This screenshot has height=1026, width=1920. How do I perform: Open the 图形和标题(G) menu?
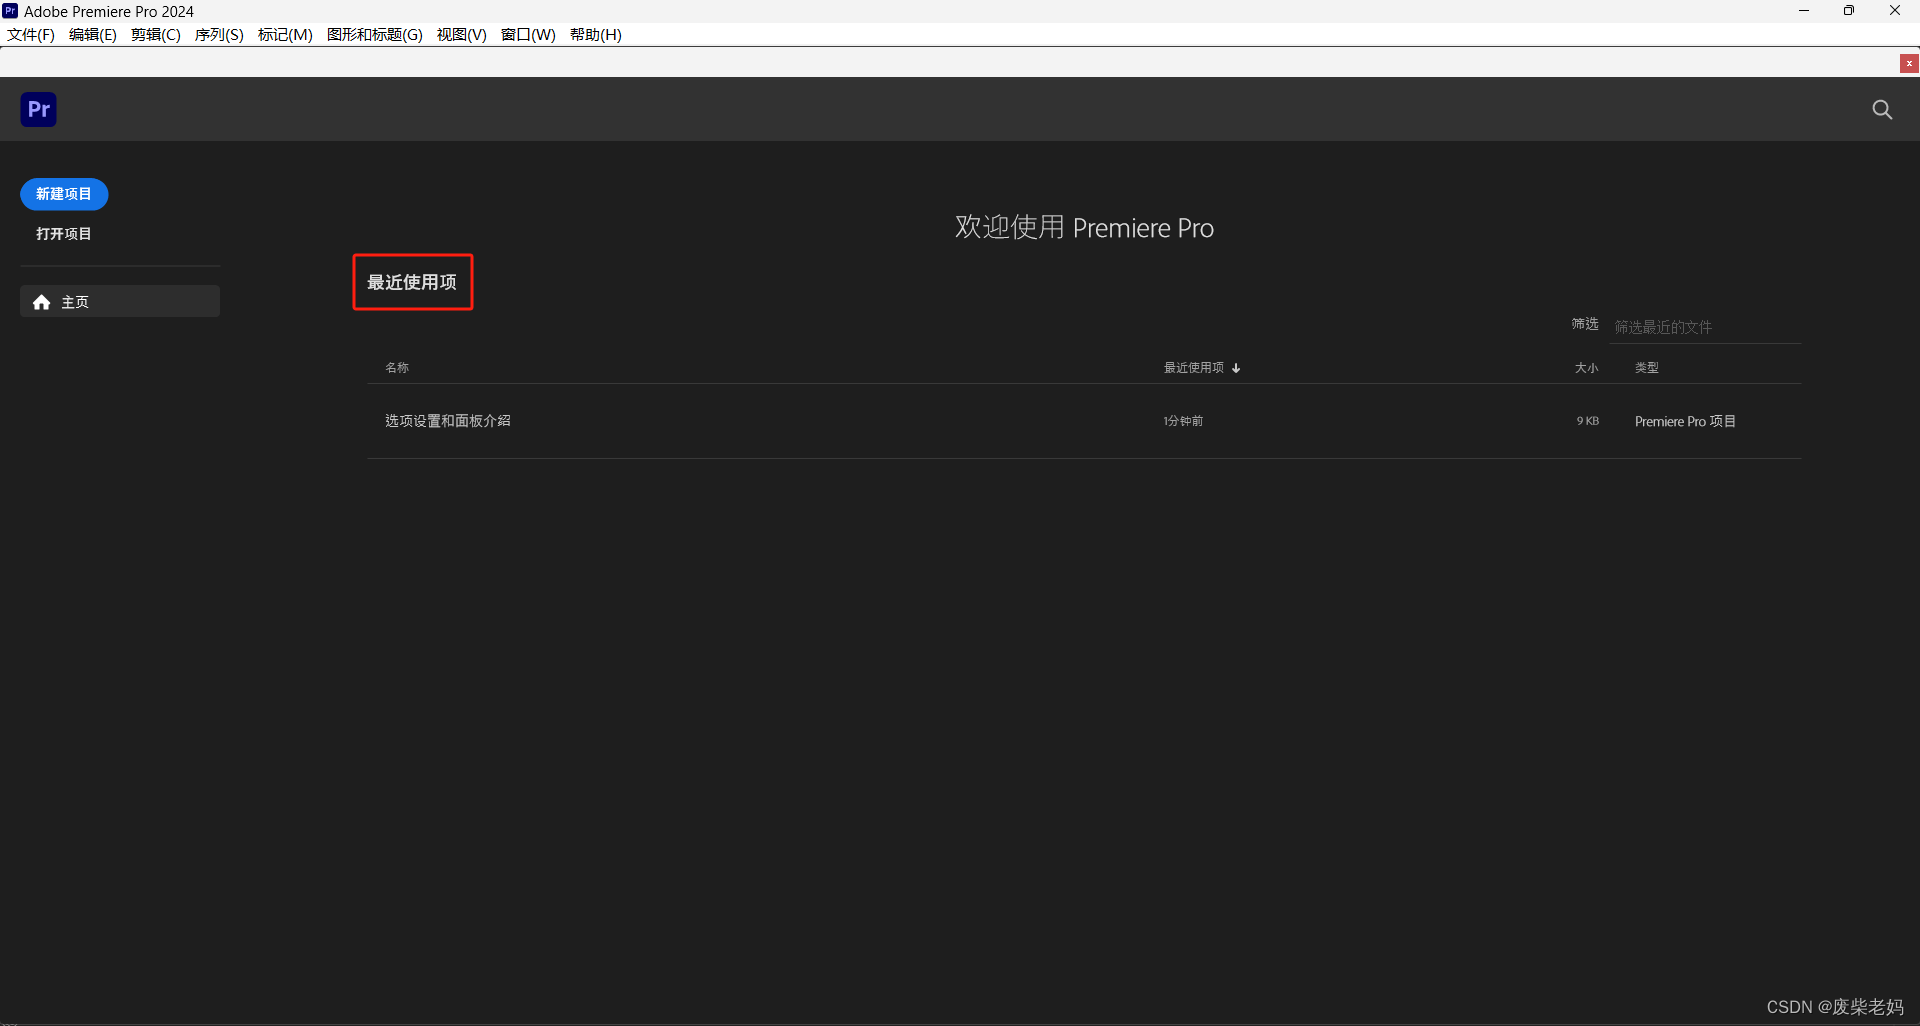[x=375, y=35]
